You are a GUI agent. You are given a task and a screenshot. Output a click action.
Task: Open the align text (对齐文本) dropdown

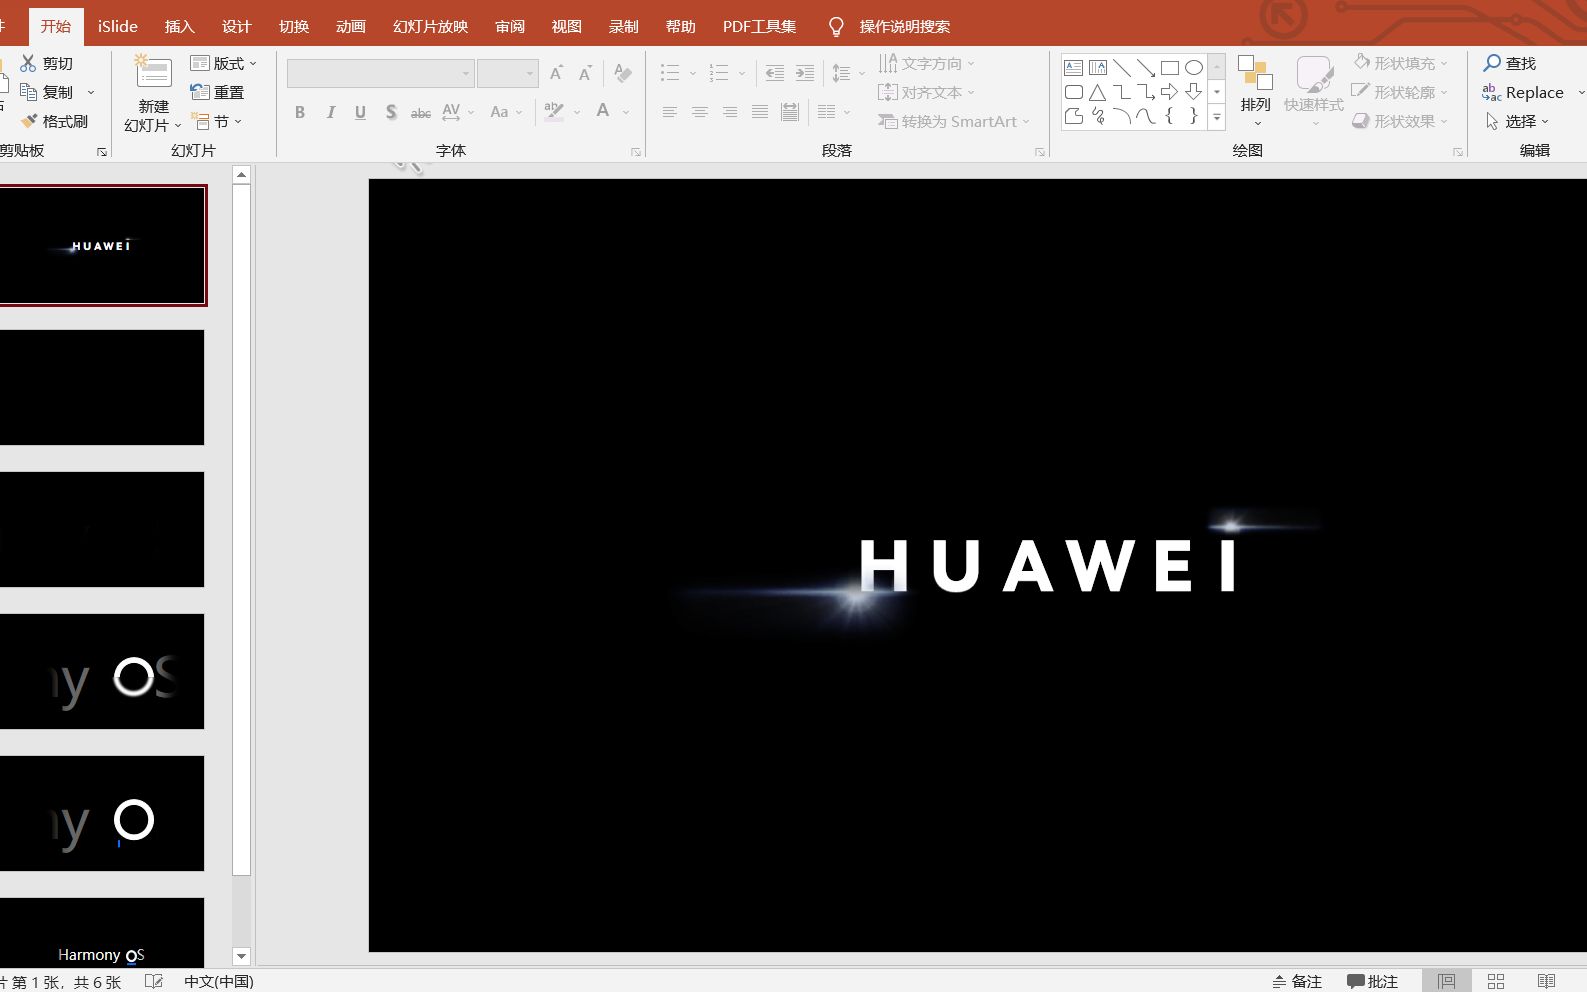927,92
